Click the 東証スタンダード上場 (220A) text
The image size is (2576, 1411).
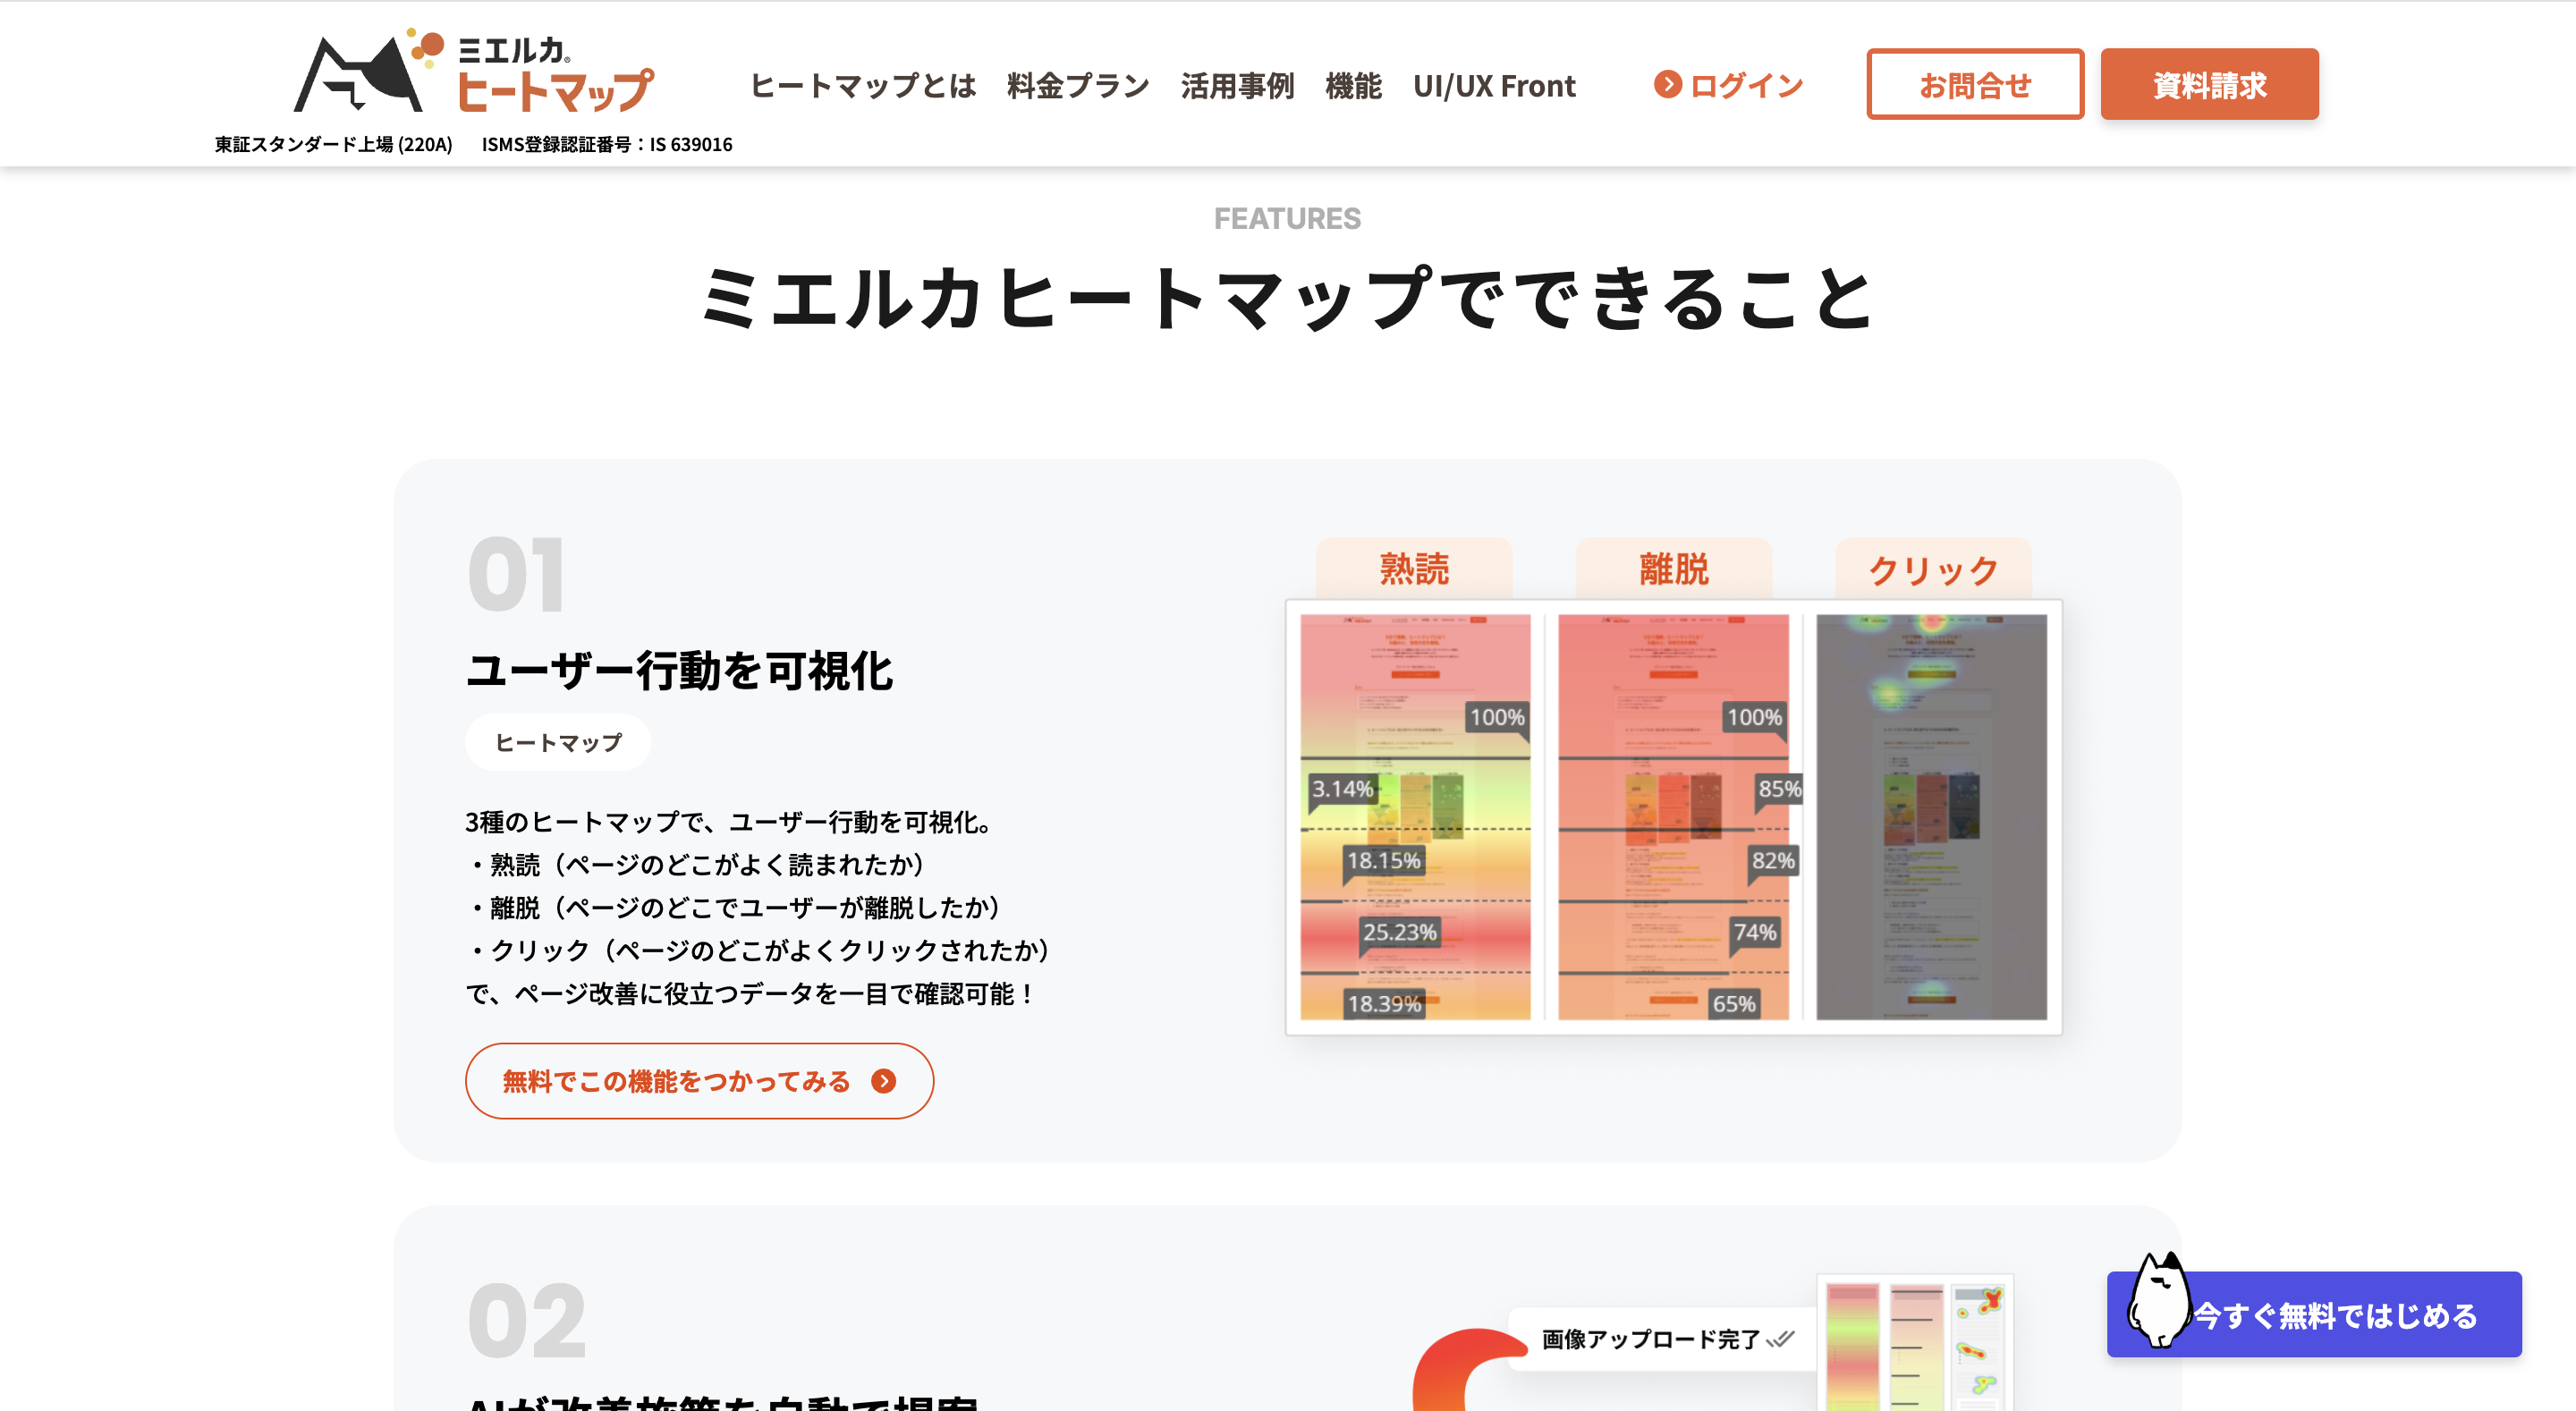333,144
